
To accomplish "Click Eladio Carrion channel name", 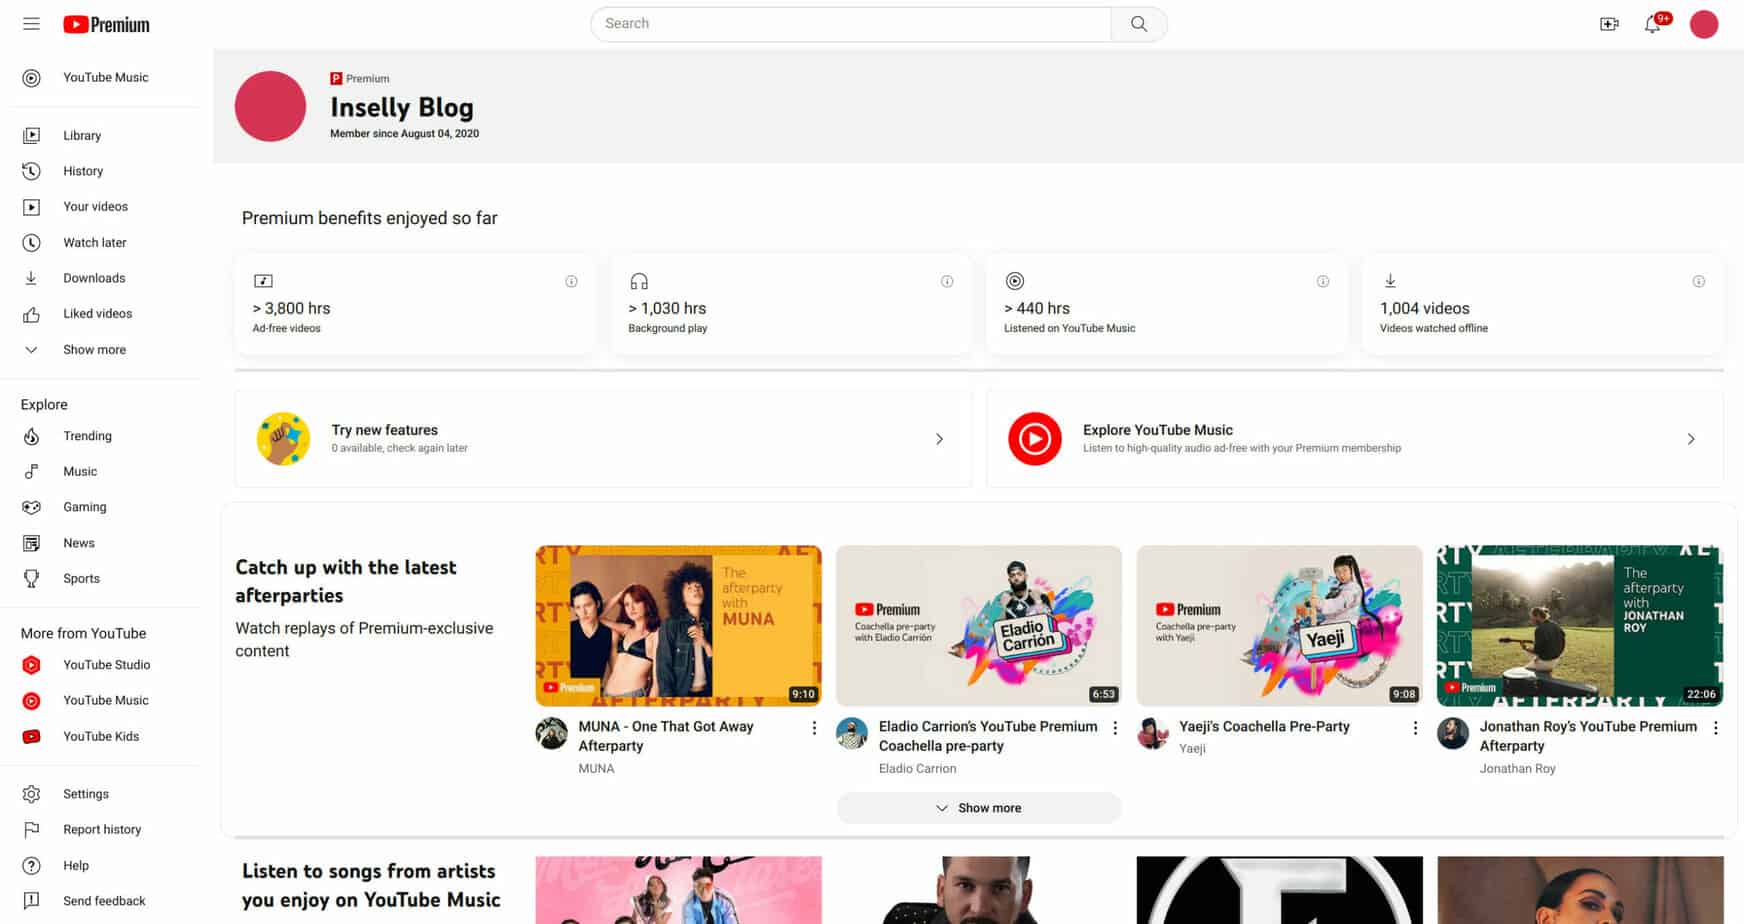I will tap(917, 769).
